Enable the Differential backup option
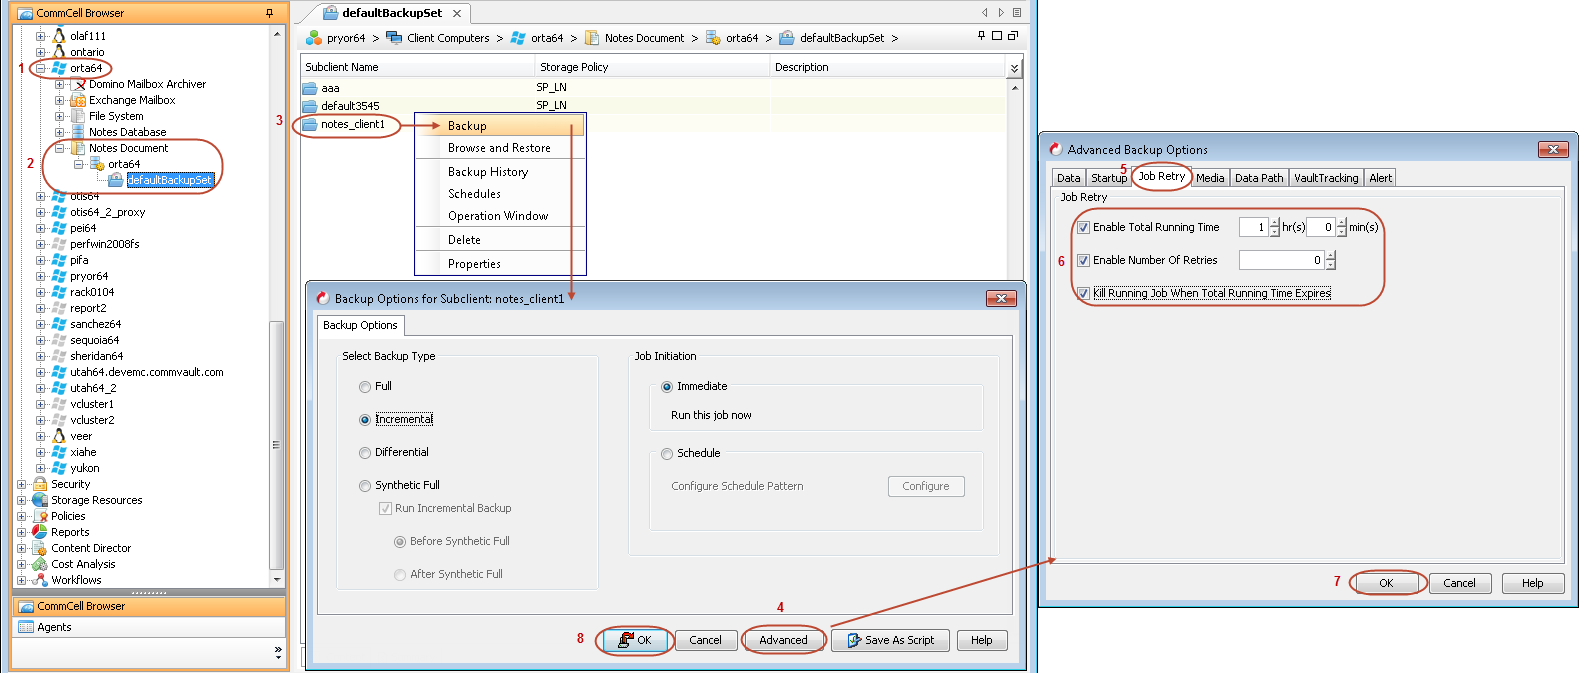Image resolution: width=1579 pixels, height=673 pixels. (365, 453)
